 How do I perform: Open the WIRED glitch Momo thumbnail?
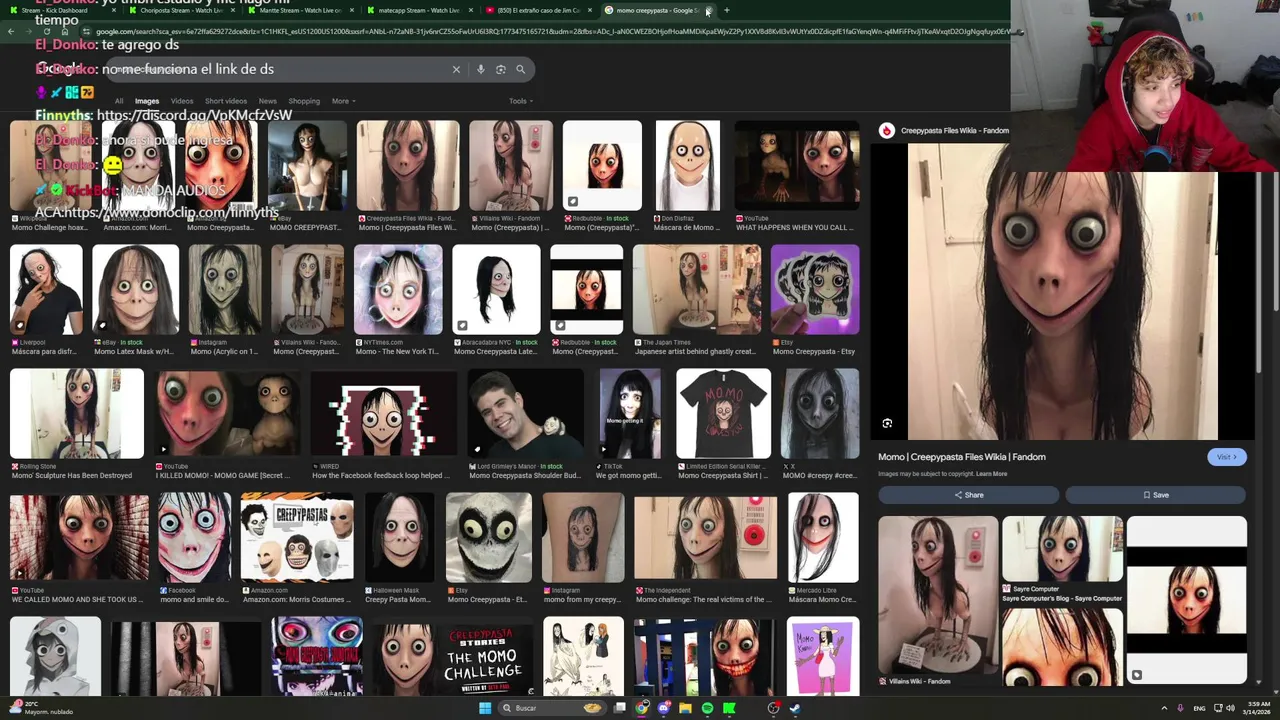click(x=384, y=414)
